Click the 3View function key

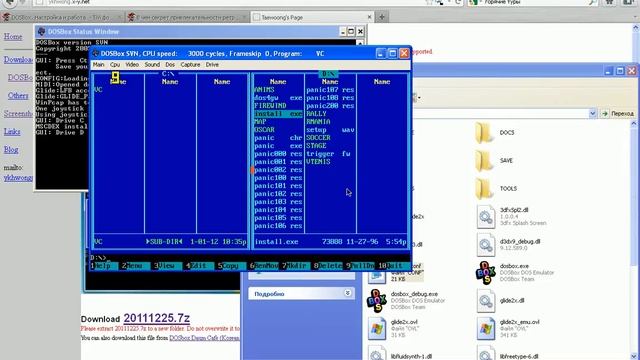point(167,266)
